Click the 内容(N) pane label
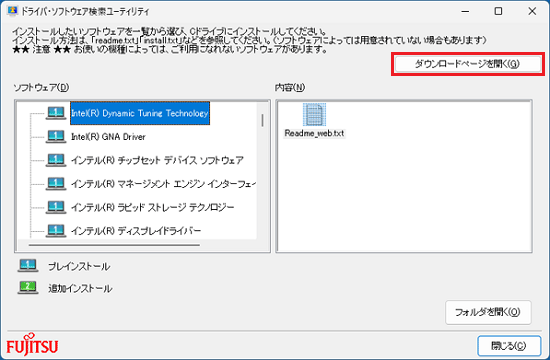 click(x=290, y=87)
